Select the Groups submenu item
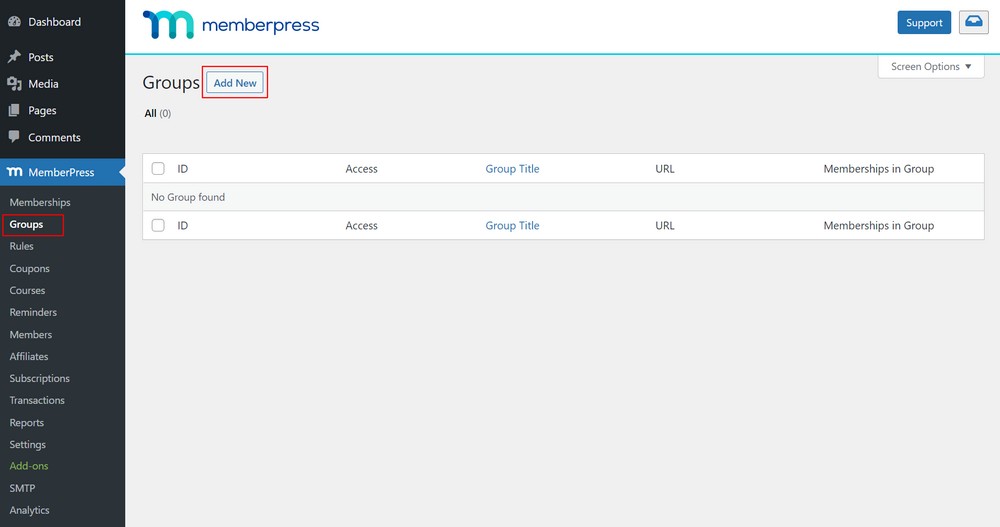Image resolution: width=1000 pixels, height=527 pixels. point(26,225)
